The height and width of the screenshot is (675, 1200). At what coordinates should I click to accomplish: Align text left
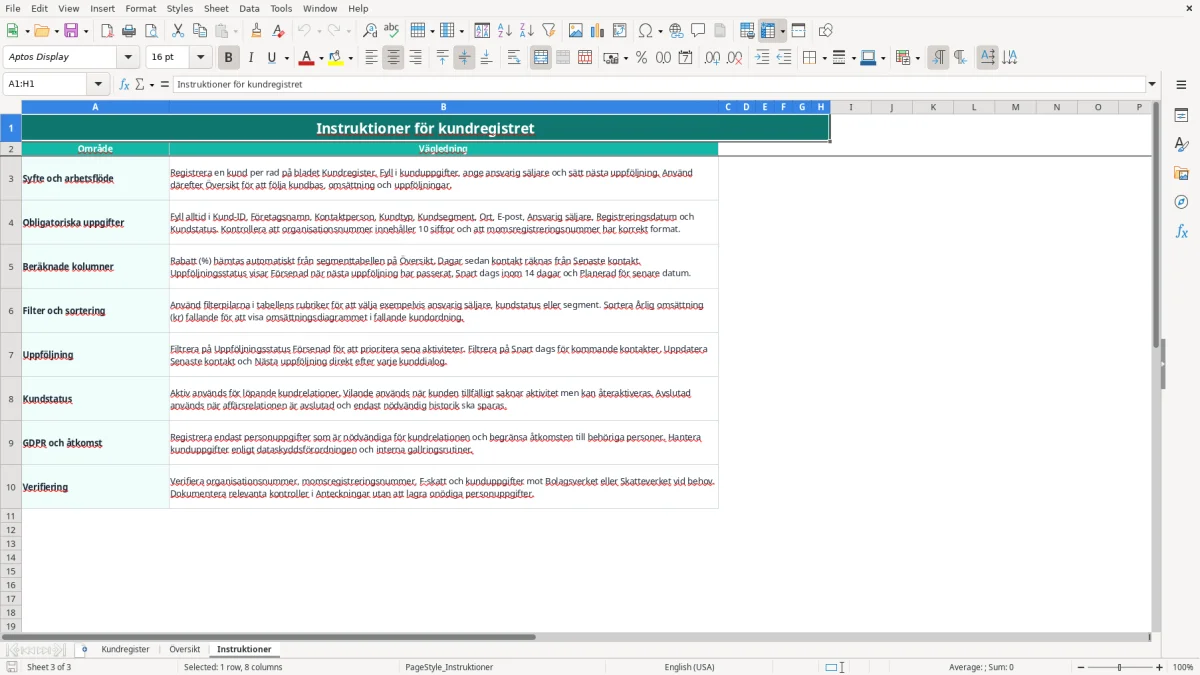tap(372, 58)
